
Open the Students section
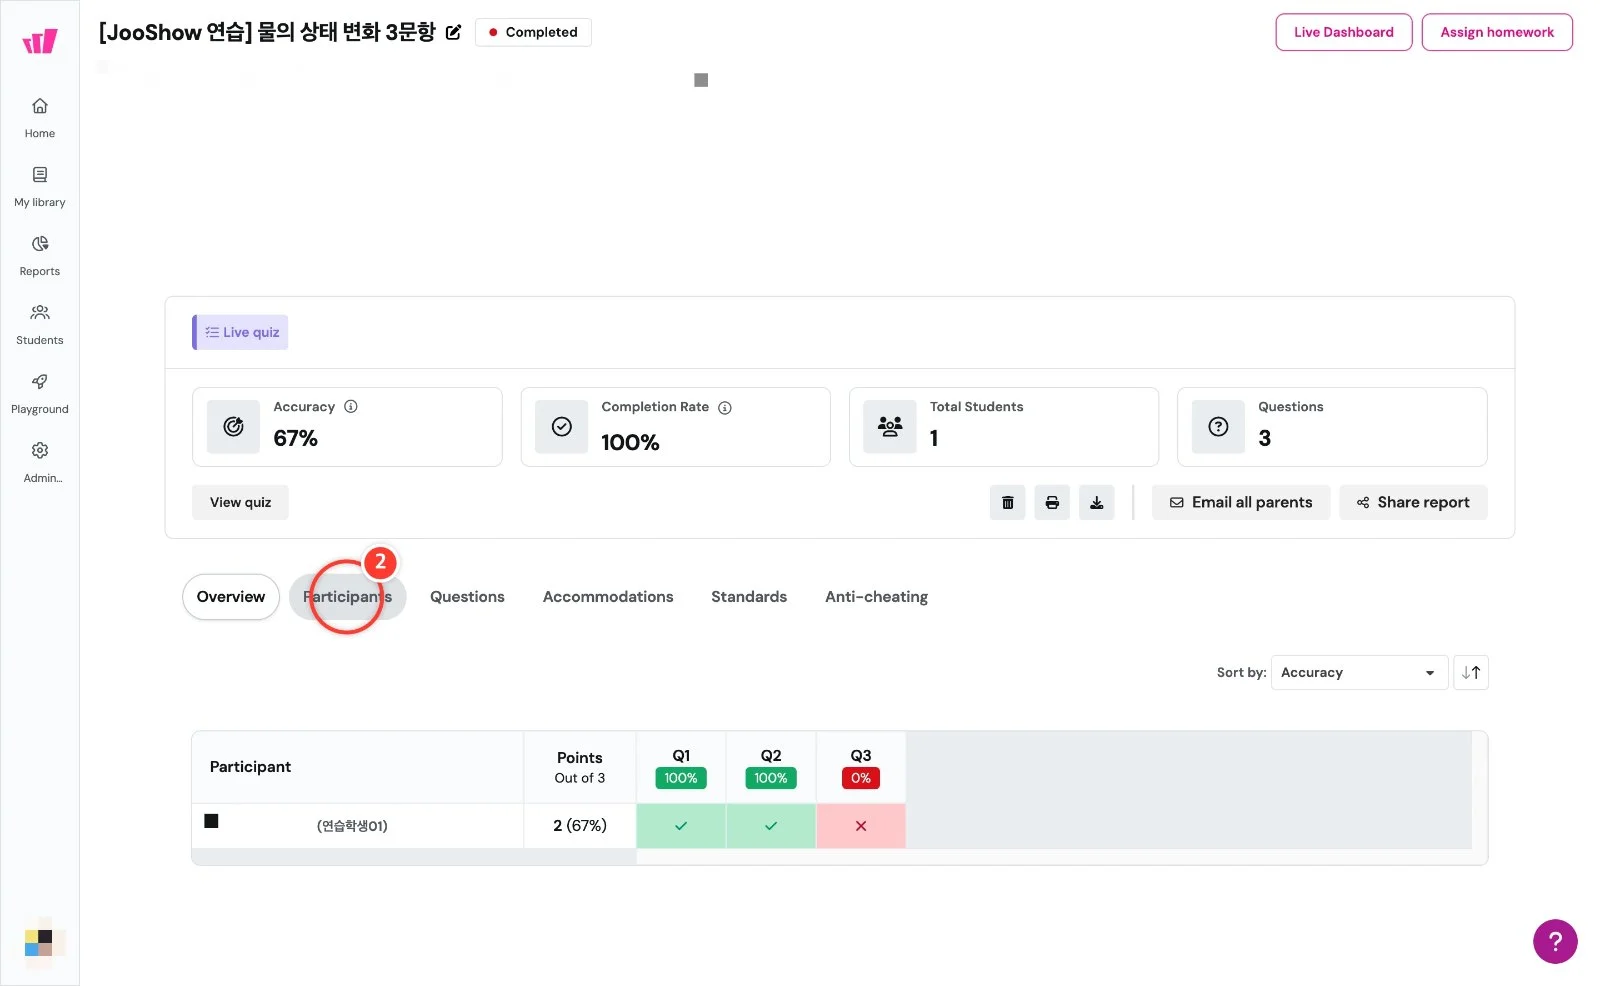click(40, 324)
